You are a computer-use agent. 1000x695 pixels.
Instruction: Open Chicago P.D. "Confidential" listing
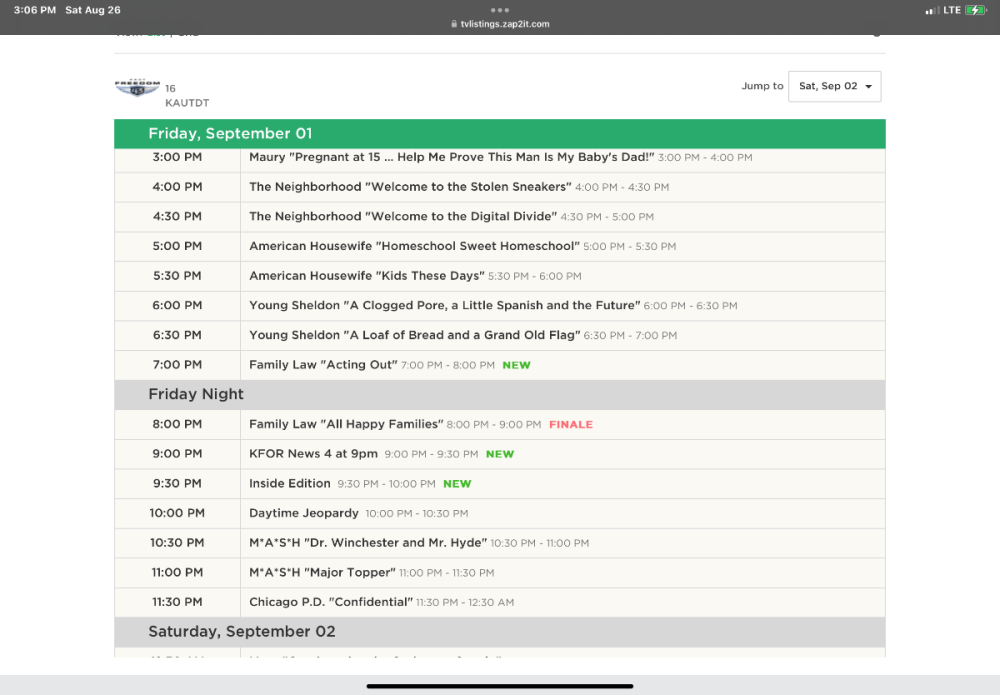click(x=331, y=602)
